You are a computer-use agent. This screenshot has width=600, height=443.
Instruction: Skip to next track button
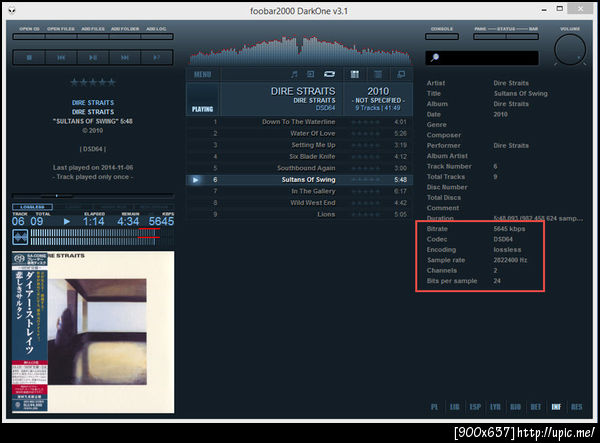(x=125, y=57)
